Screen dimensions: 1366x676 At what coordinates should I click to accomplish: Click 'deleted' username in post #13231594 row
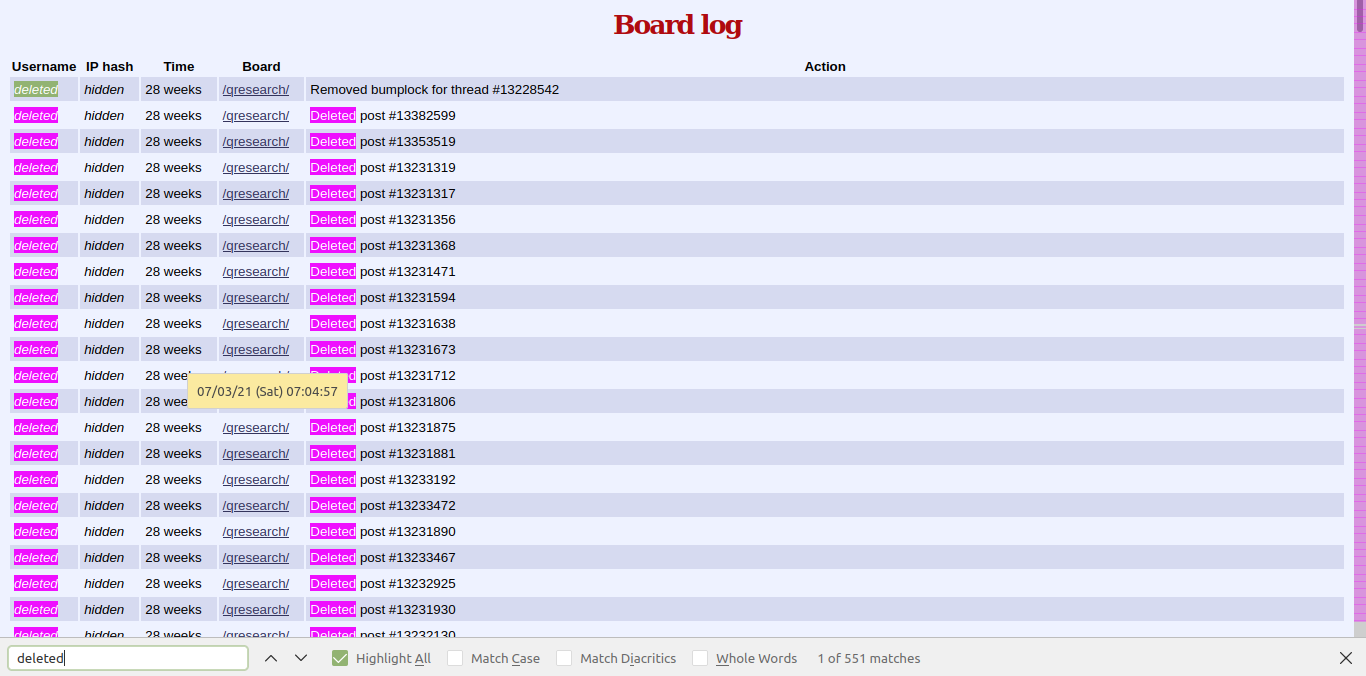pyautogui.click(x=36, y=298)
